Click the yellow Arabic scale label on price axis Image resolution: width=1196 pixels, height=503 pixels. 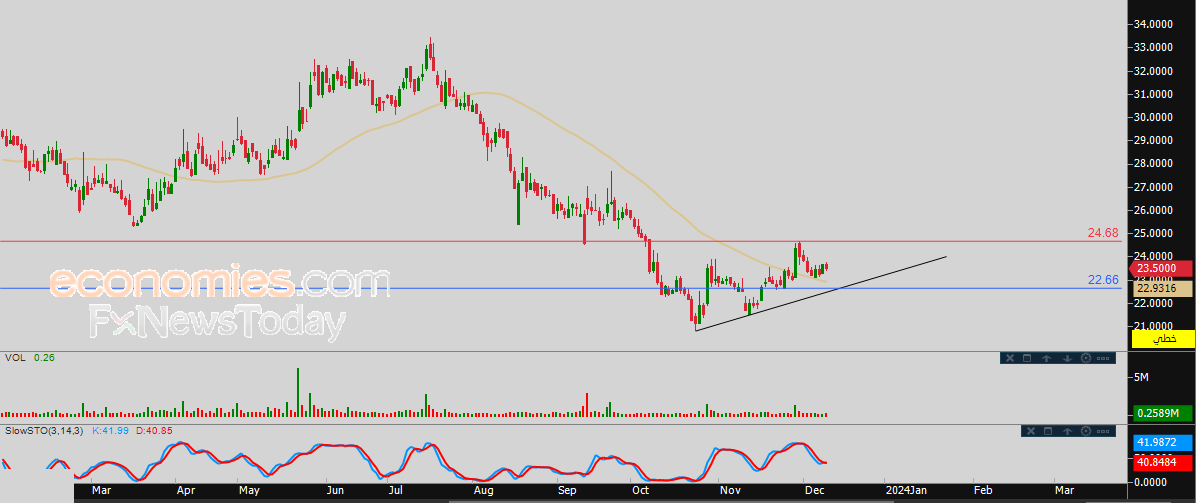click(x=1163, y=339)
